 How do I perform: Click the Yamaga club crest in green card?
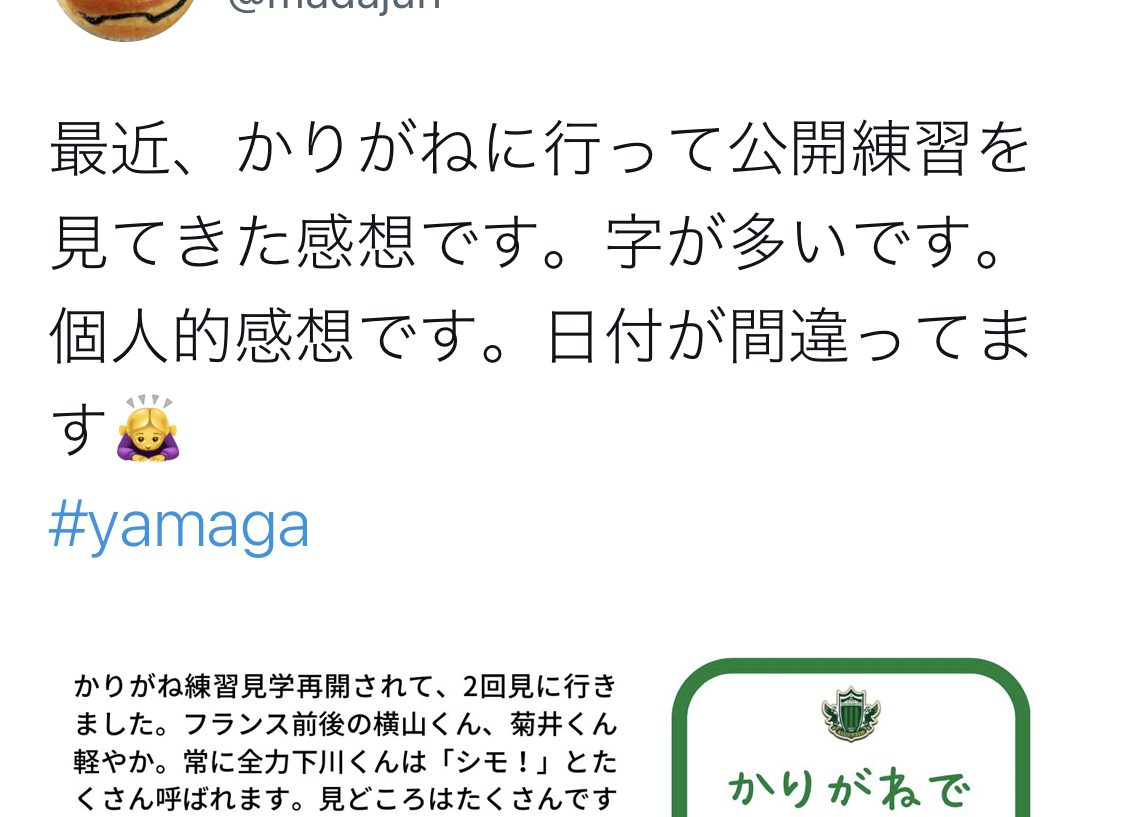pyautogui.click(x=850, y=714)
